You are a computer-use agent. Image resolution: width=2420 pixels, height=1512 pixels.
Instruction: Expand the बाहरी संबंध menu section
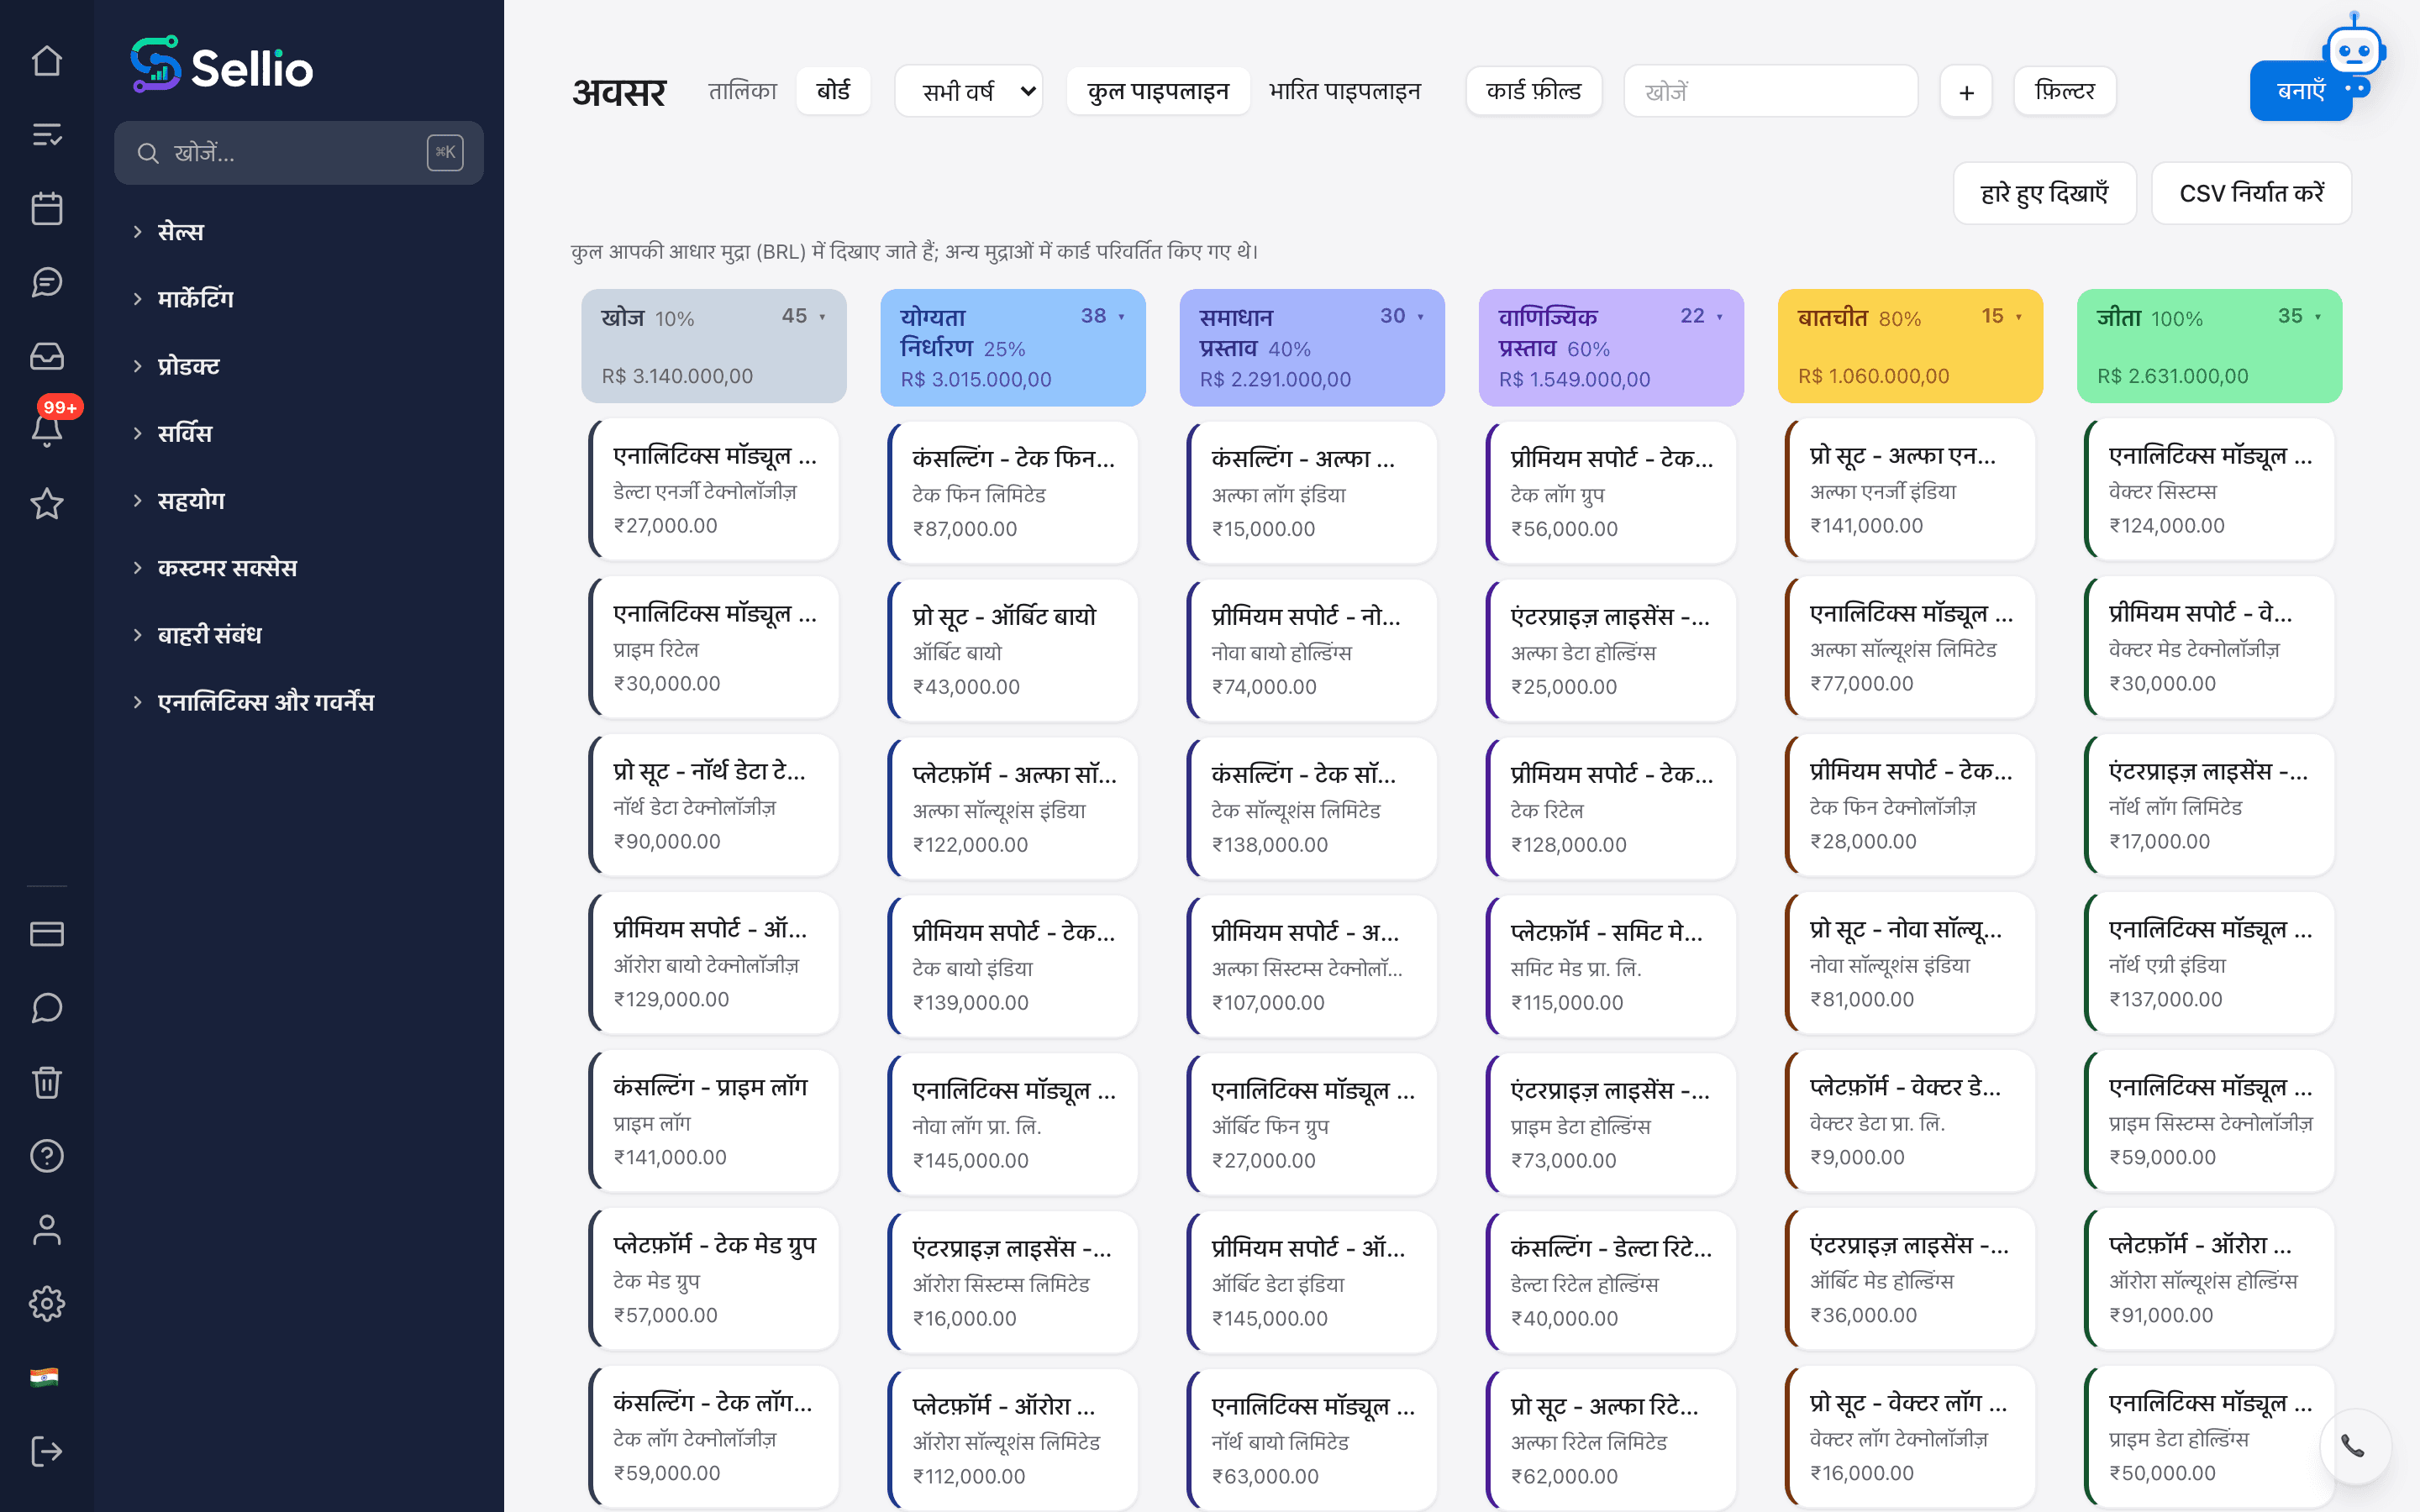209,634
